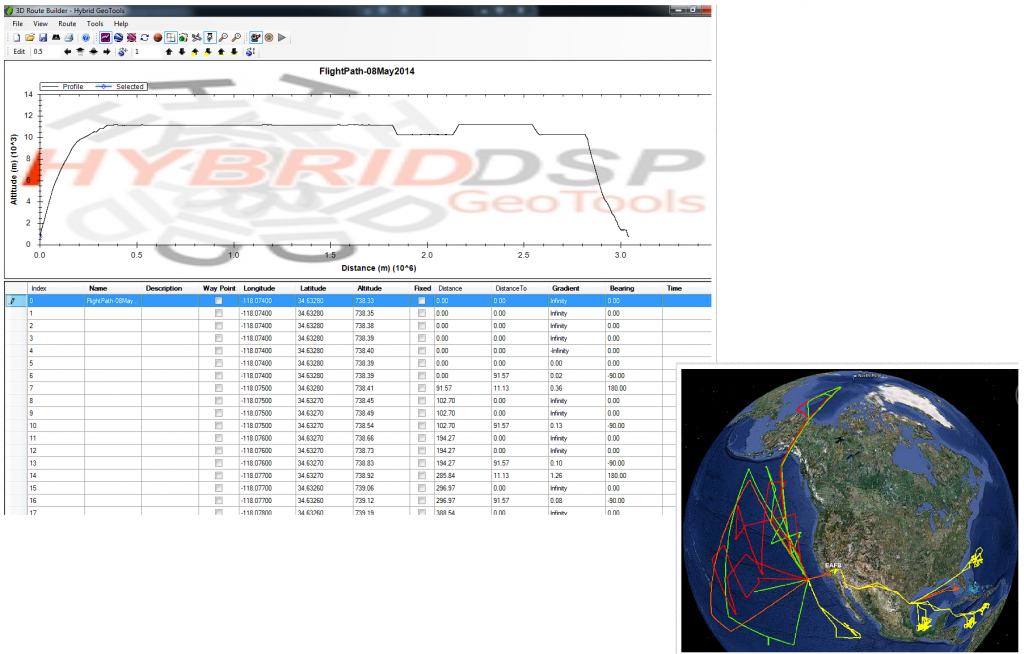
Task: Click the right magnifier zoom icon
Action: 236,38
